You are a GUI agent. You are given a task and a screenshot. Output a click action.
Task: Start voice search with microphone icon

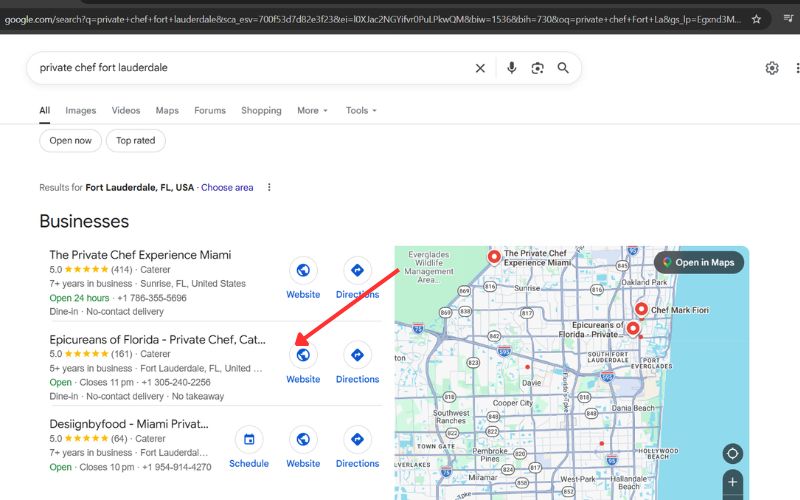(x=512, y=68)
